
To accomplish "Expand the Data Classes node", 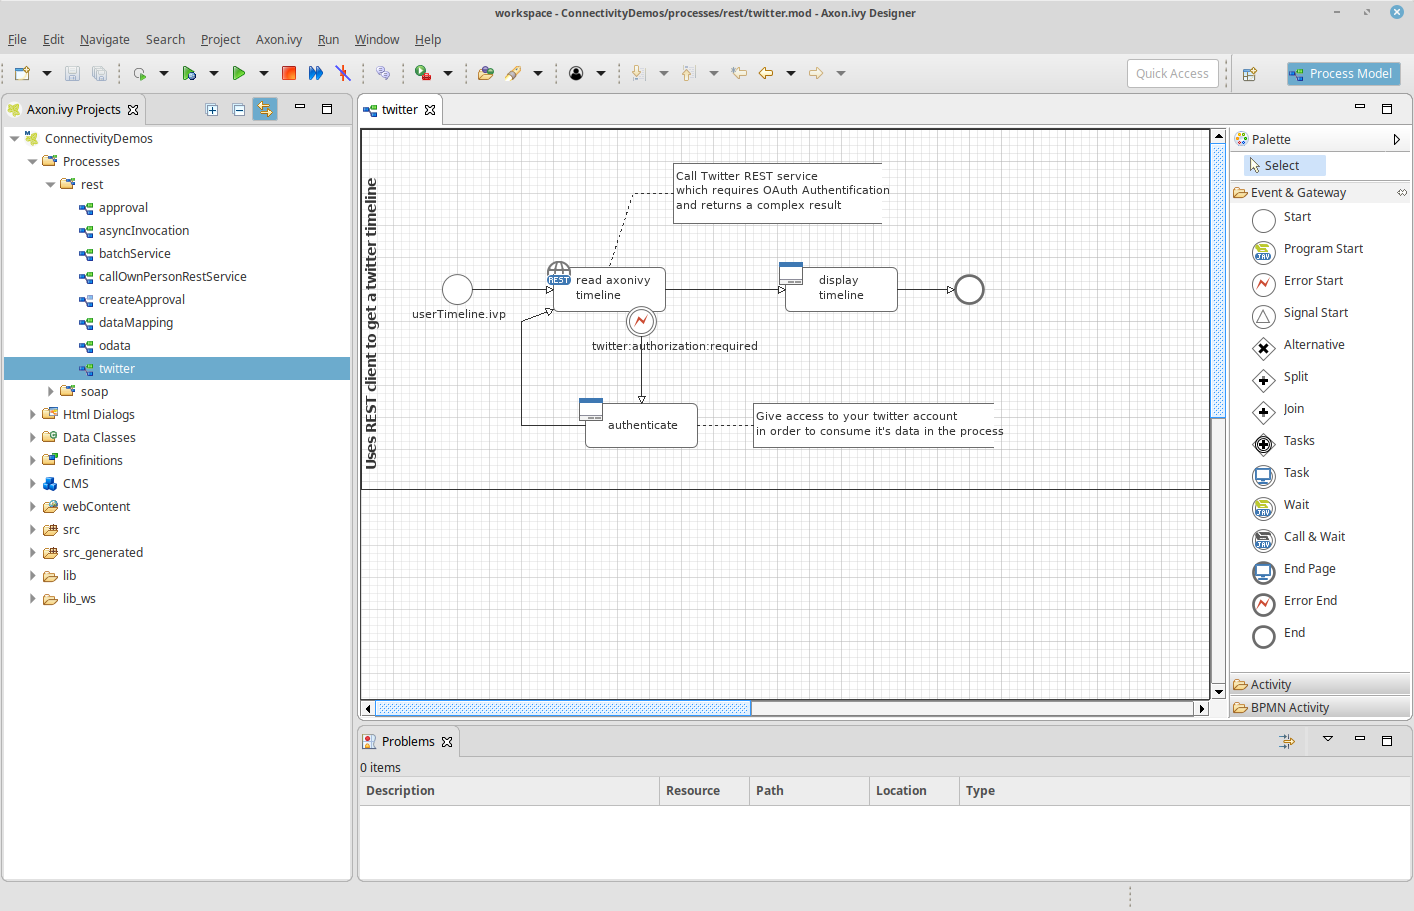I will tap(32, 438).
